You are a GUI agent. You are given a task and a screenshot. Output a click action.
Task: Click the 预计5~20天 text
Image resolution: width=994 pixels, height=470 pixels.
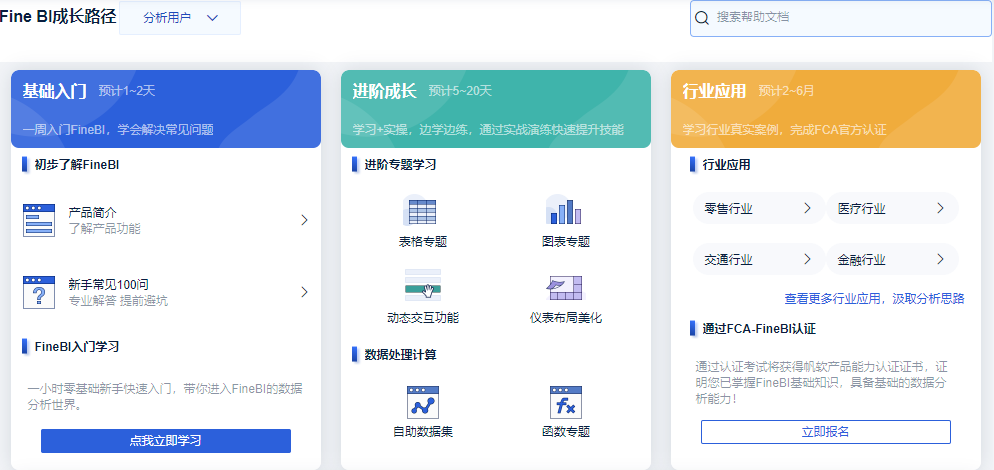(460, 91)
